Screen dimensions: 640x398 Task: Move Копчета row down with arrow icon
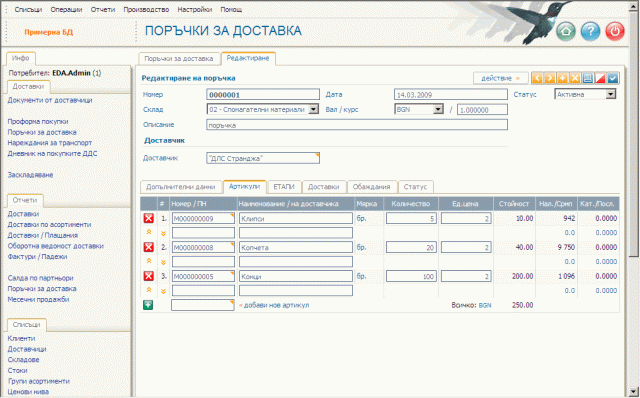pos(163,262)
